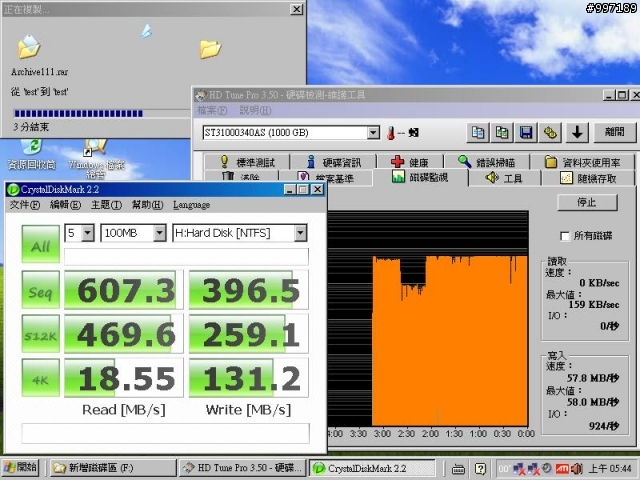Click the help question mark icon in taskbar

point(481,469)
